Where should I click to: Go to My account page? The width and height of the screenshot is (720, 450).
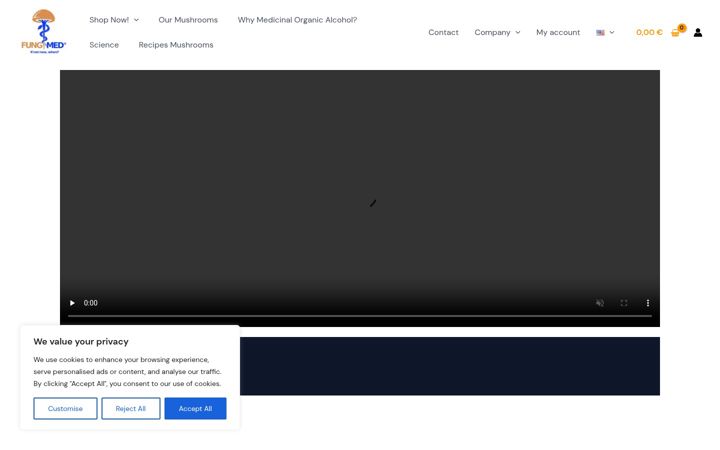pyautogui.click(x=558, y=33)
